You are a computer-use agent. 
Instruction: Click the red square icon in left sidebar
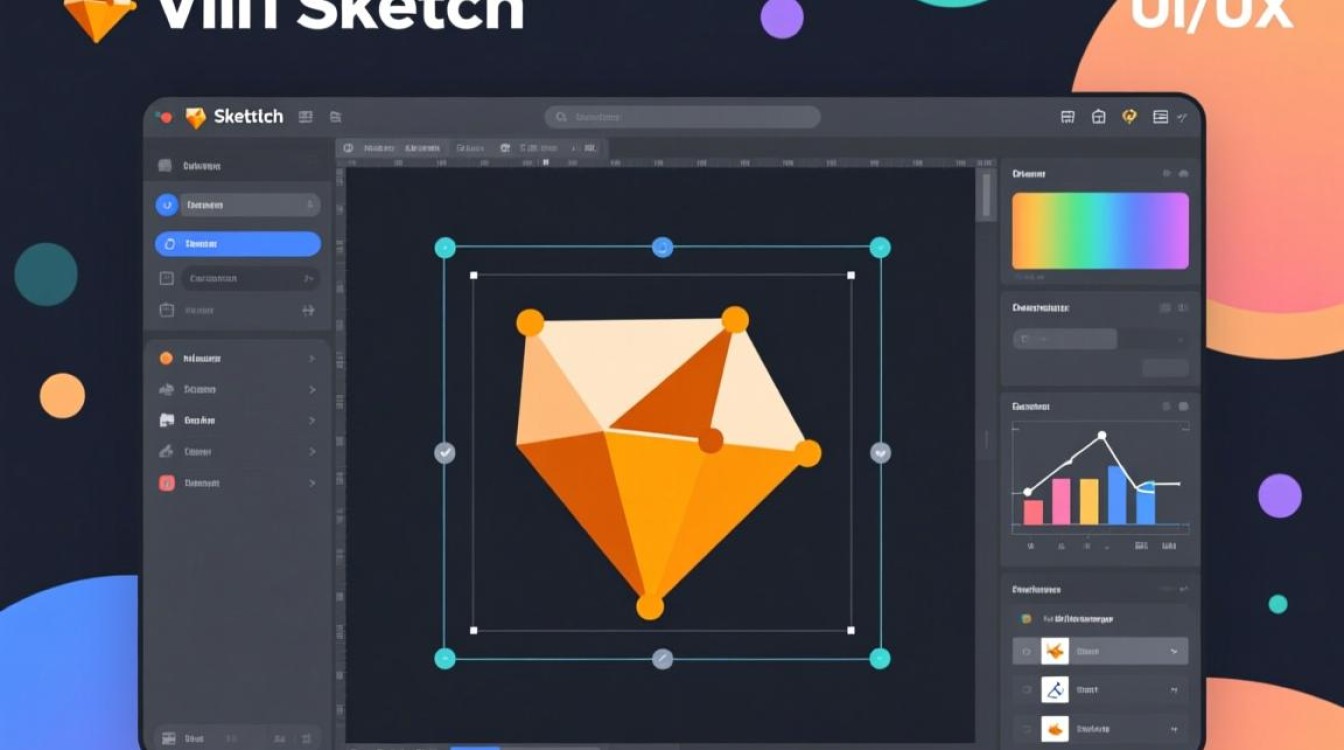pos(166,483)
